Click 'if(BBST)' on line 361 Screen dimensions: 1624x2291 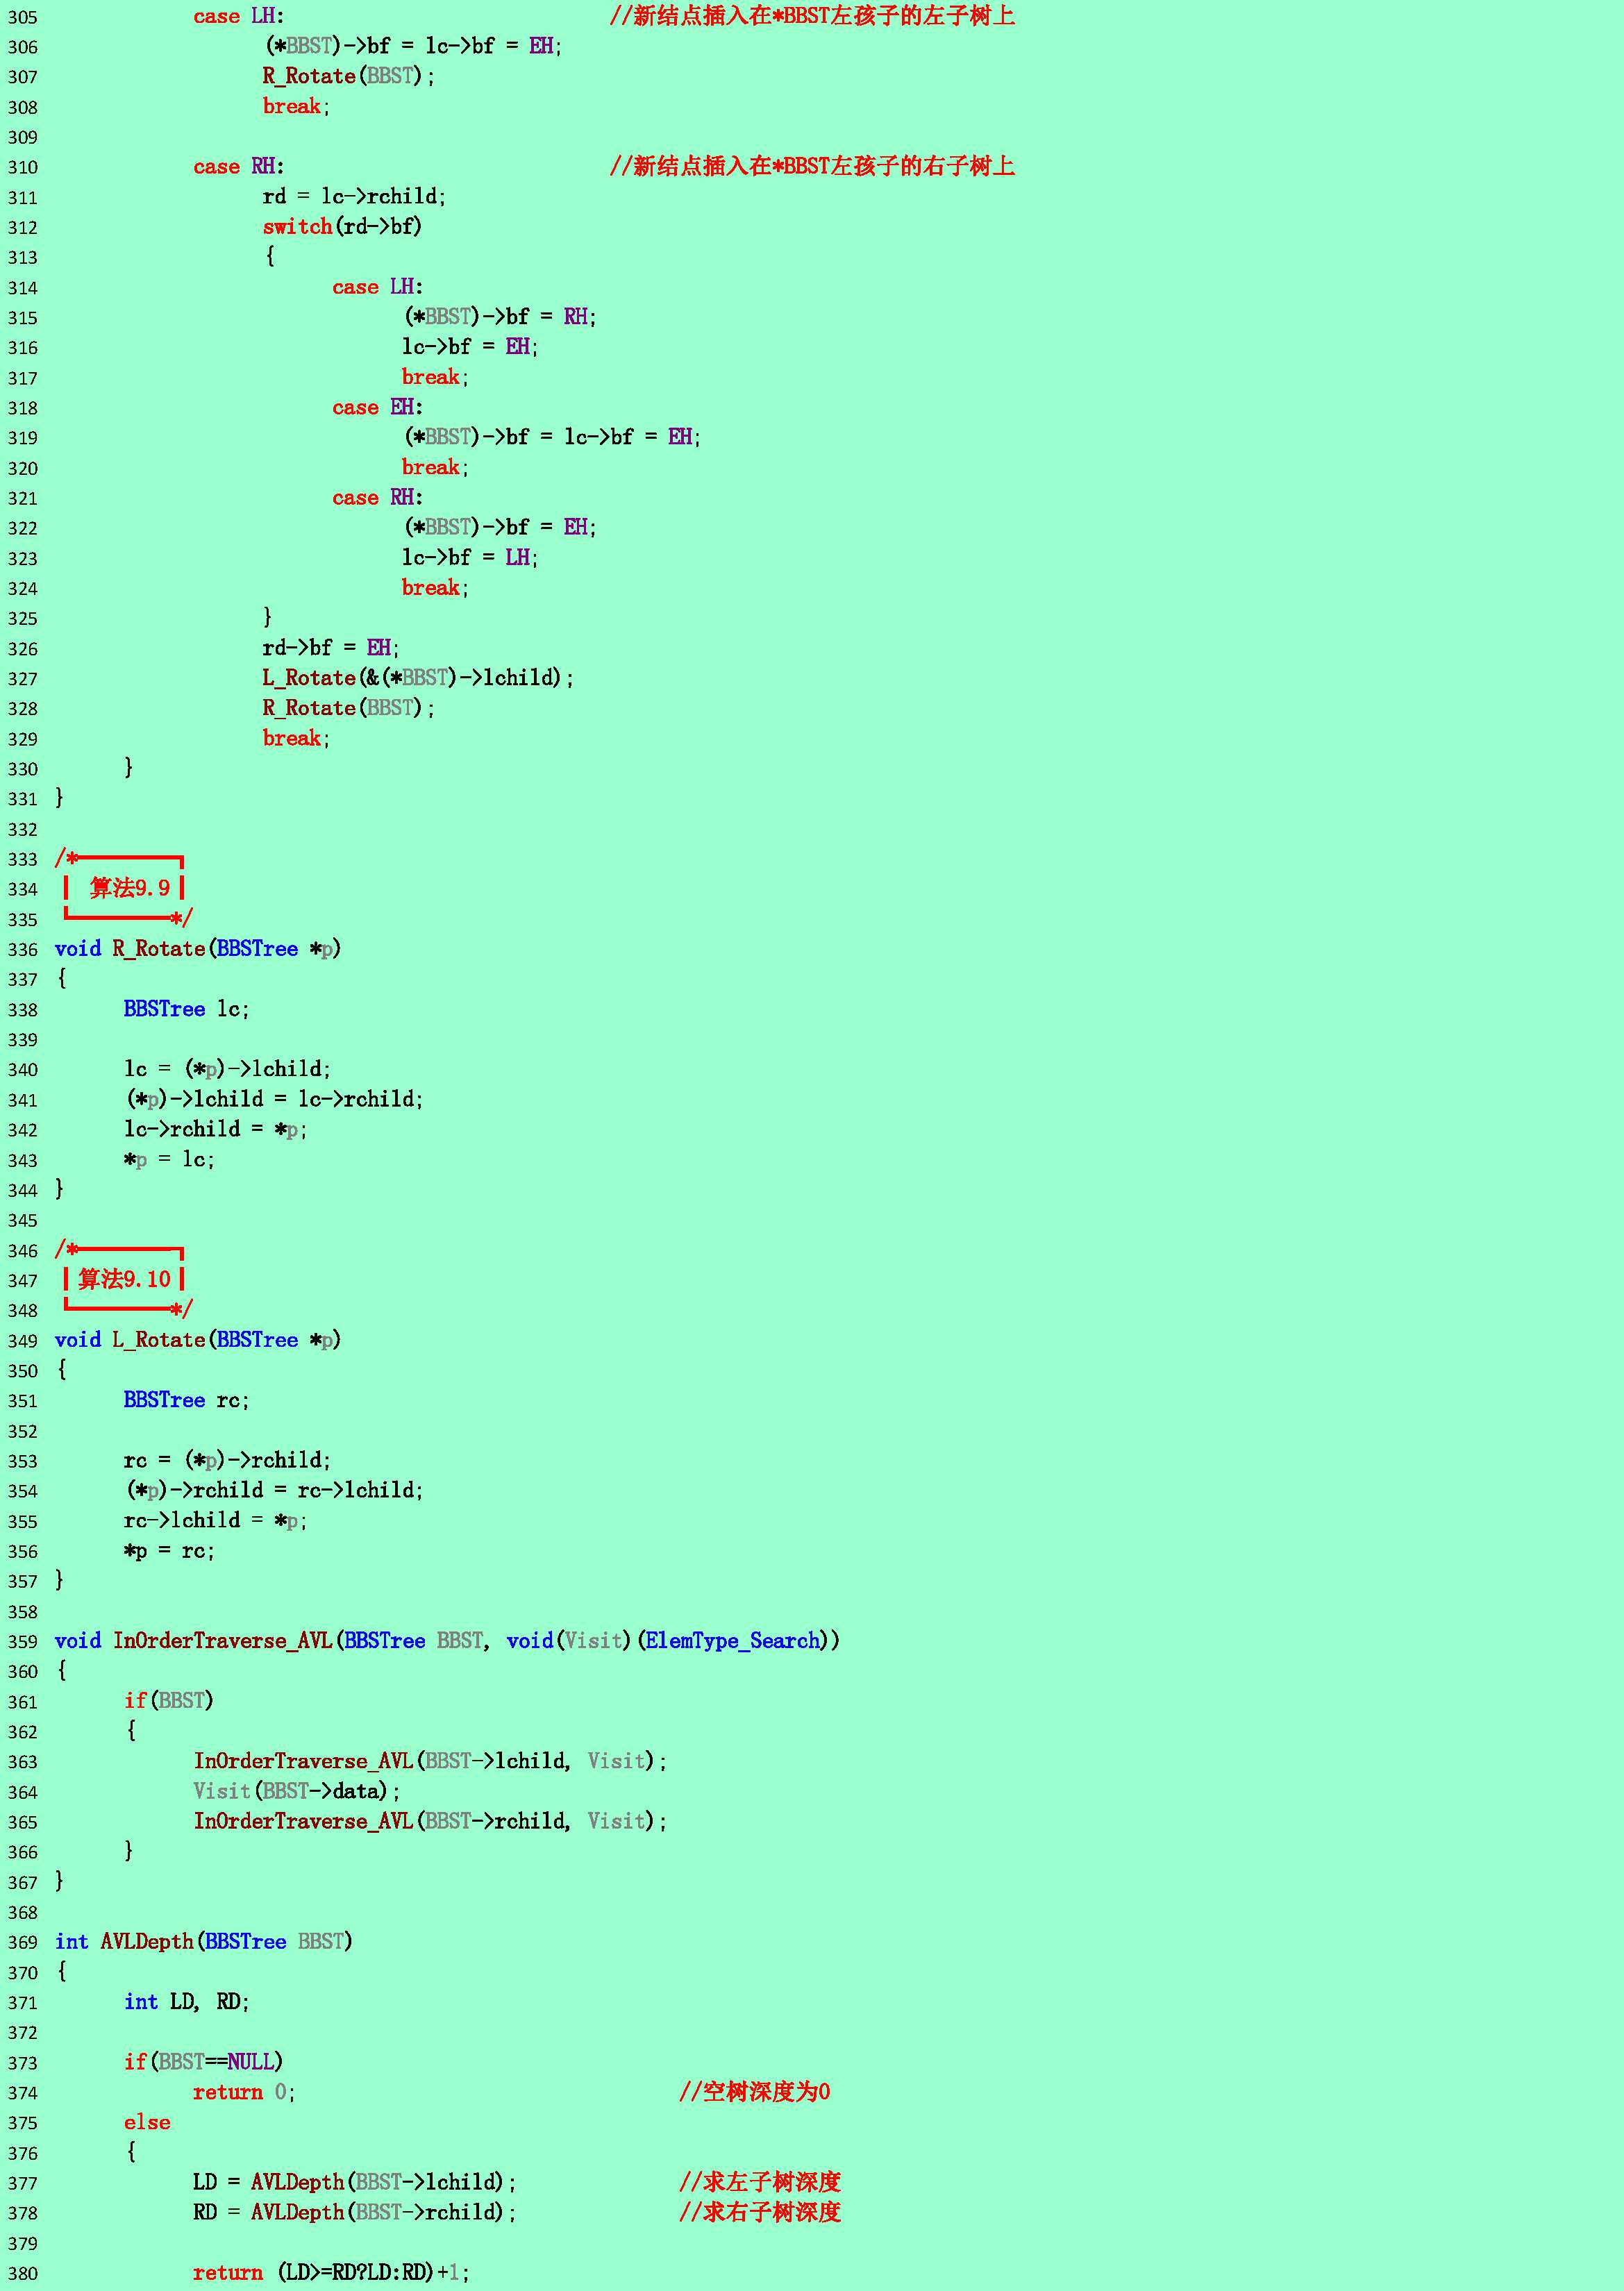[x=168, y=1701]
